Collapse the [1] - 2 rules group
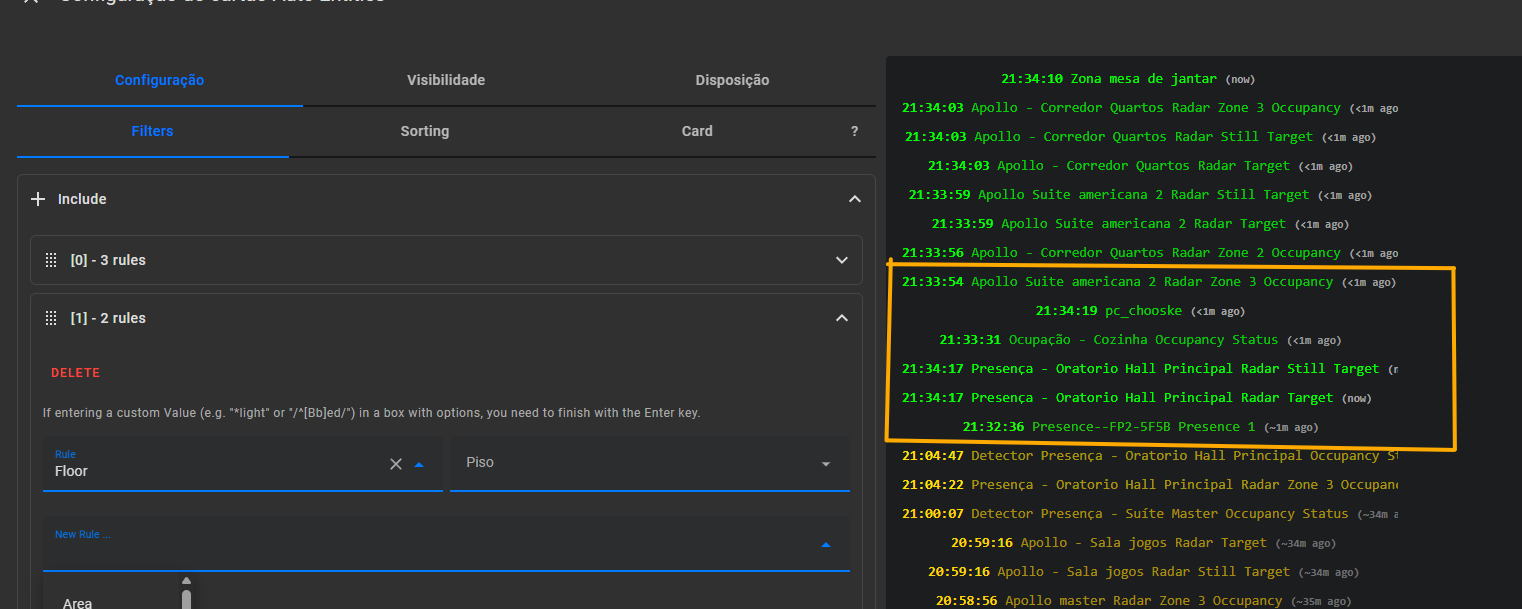 pos(841,318)
